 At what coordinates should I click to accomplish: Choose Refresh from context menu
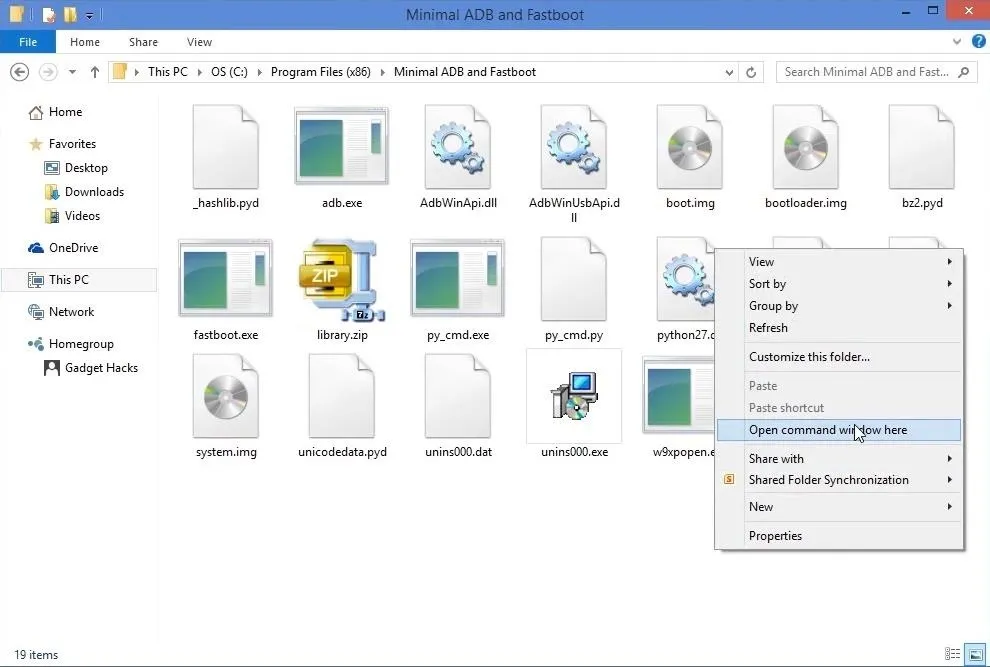click(768, 328)
